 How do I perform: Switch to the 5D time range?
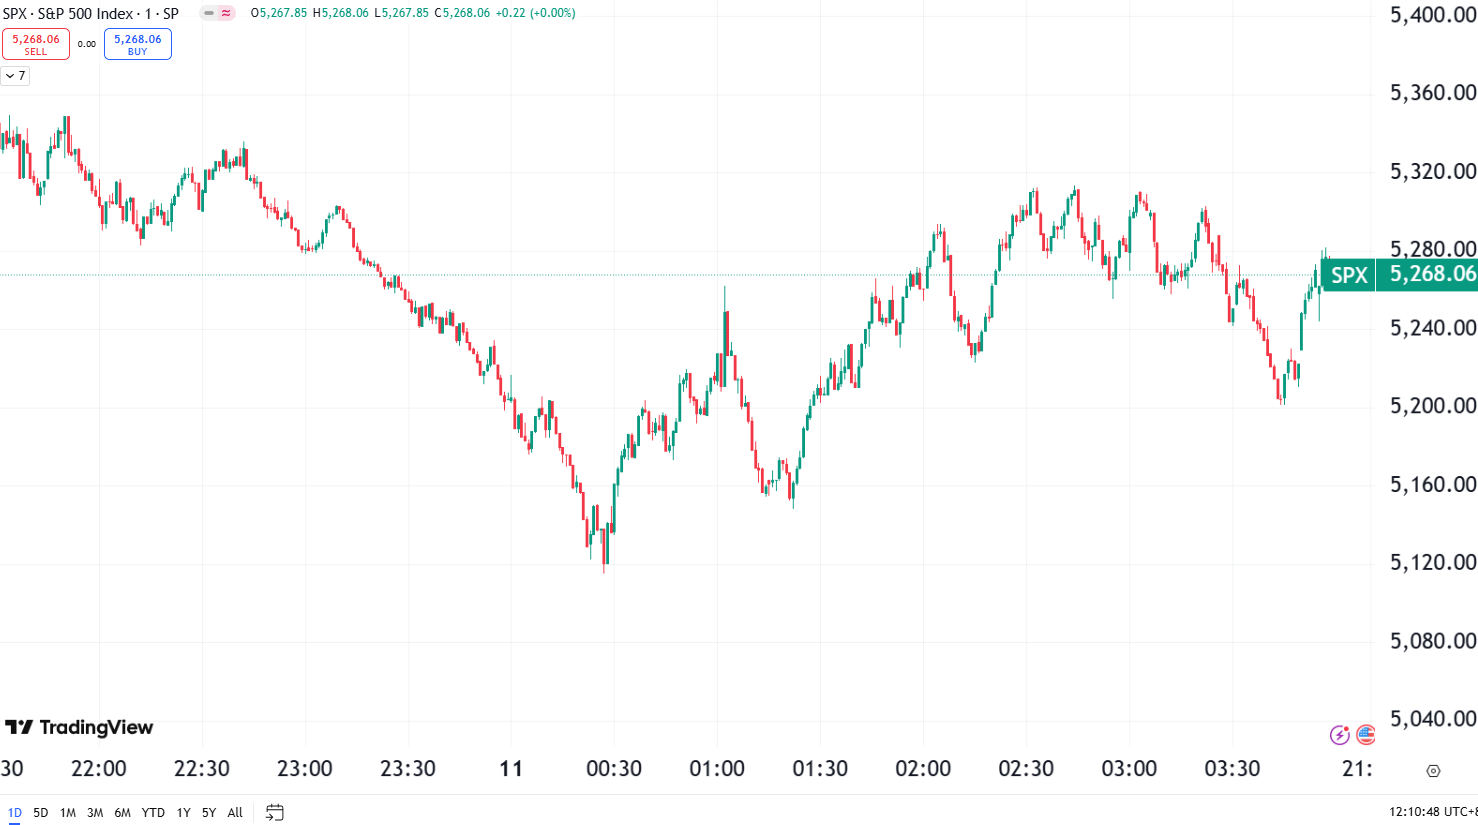[41, 813]
